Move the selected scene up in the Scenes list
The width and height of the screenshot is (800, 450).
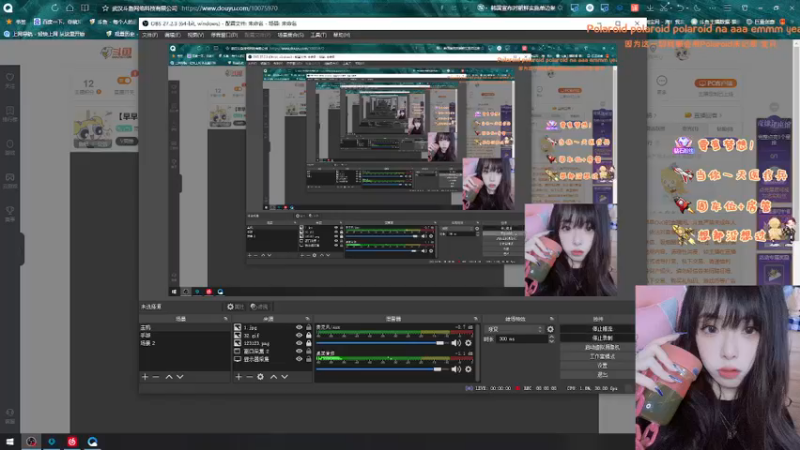coord(169,377)
